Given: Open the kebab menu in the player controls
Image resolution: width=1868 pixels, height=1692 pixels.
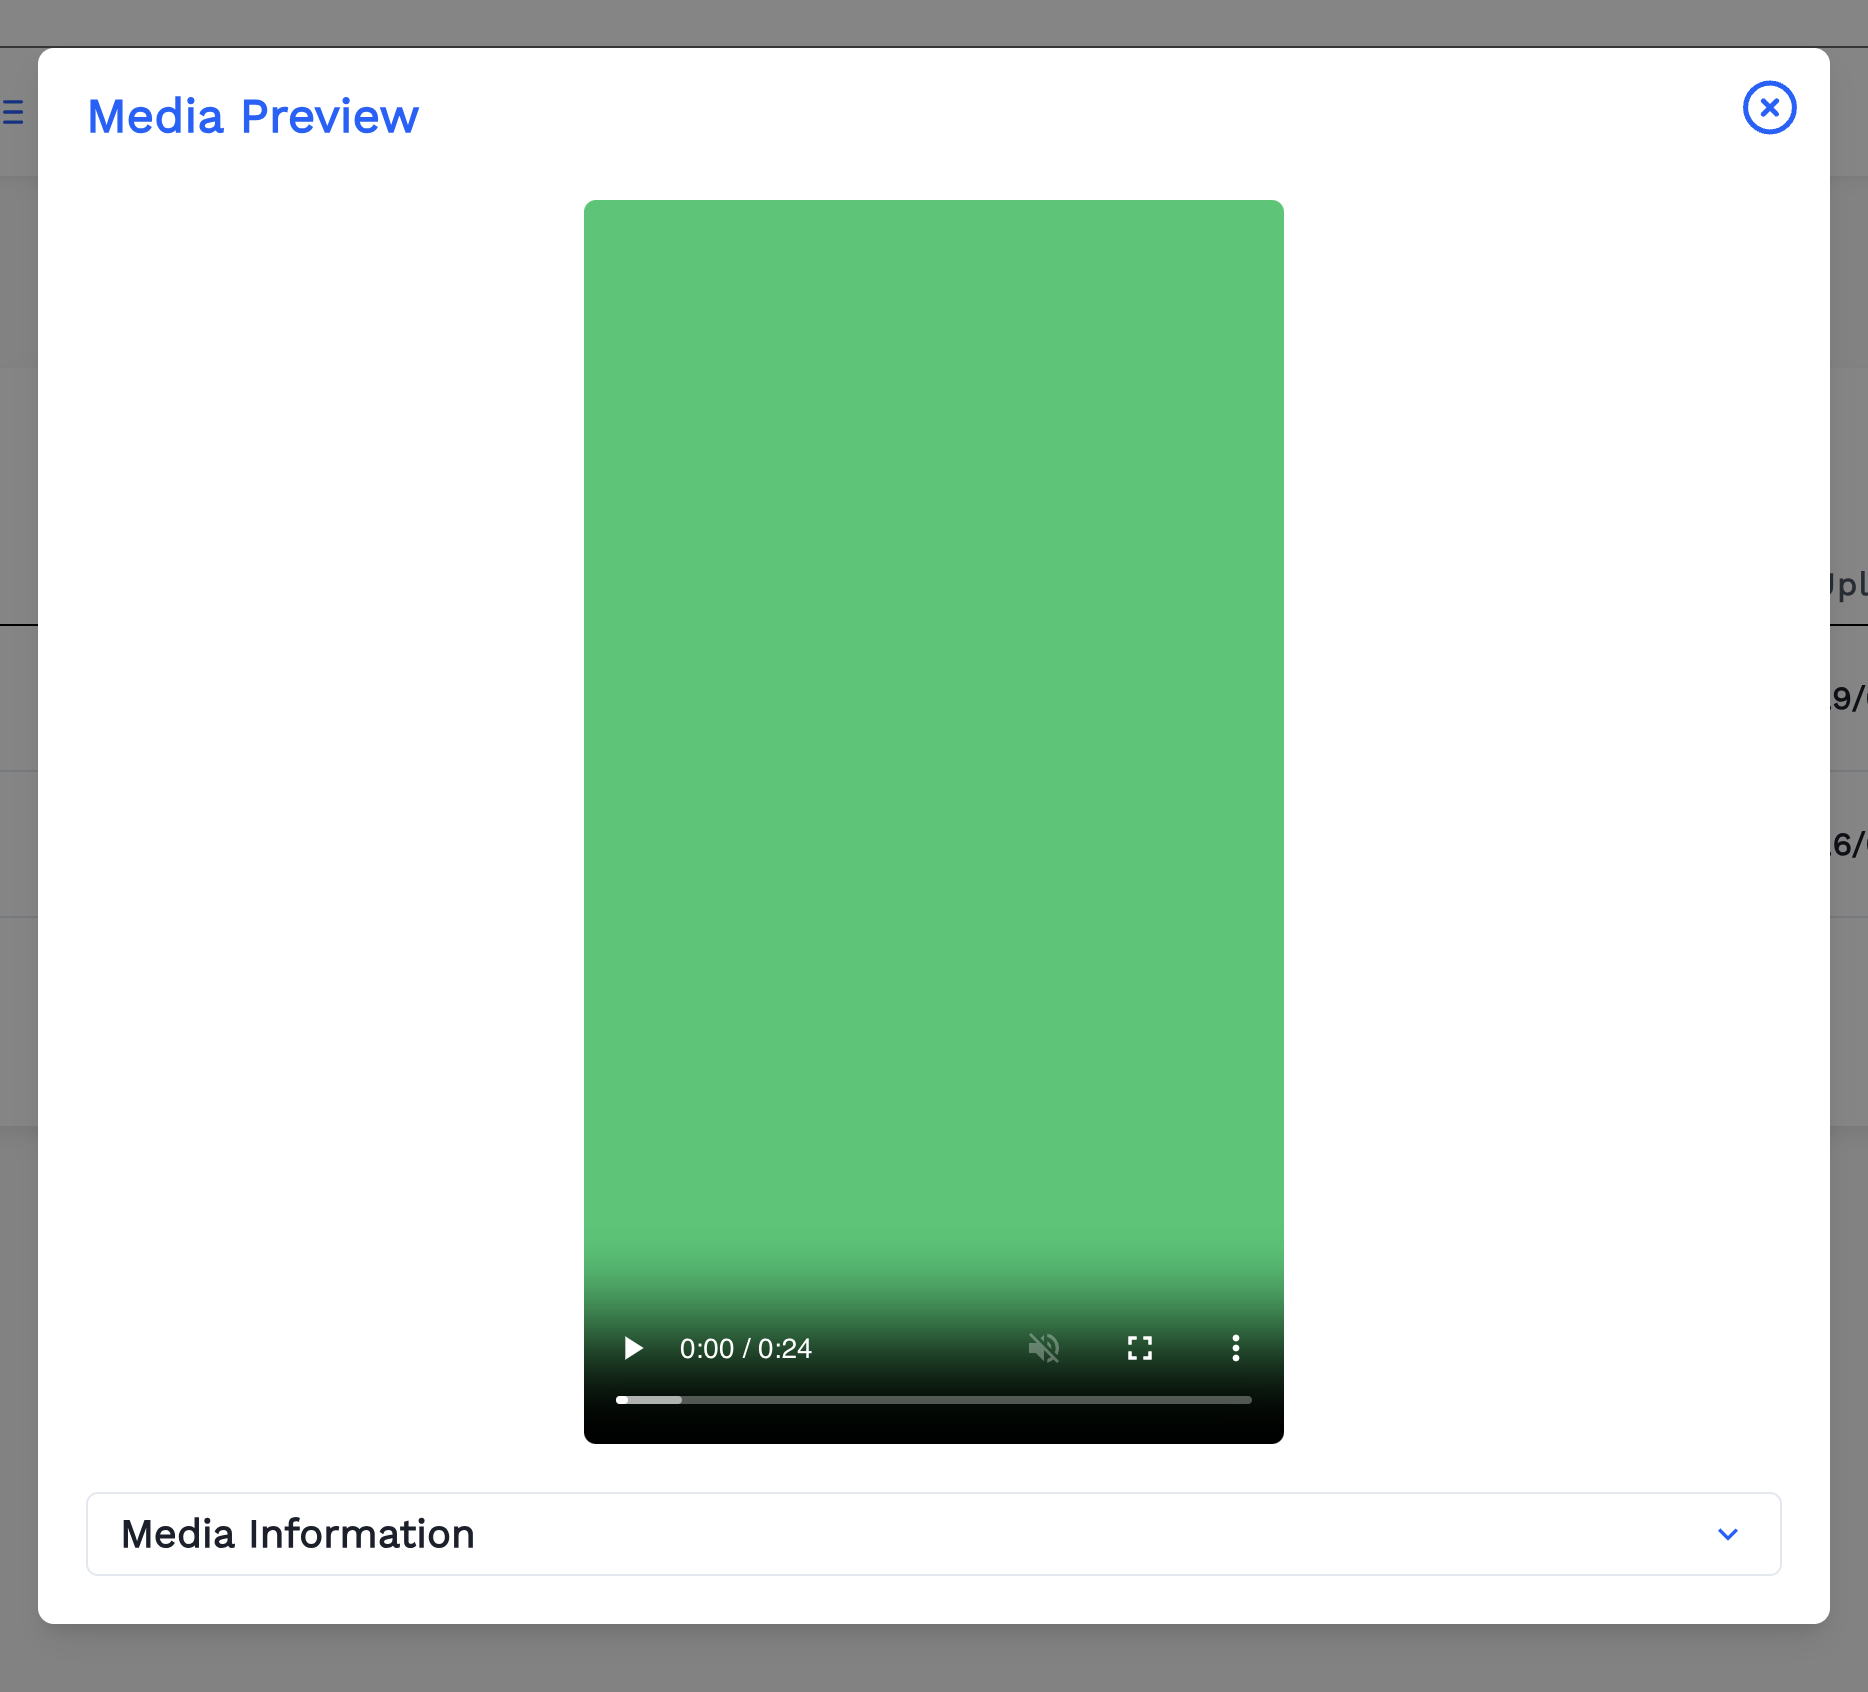Looking at the screenshot, I should pos(1236,1348).
